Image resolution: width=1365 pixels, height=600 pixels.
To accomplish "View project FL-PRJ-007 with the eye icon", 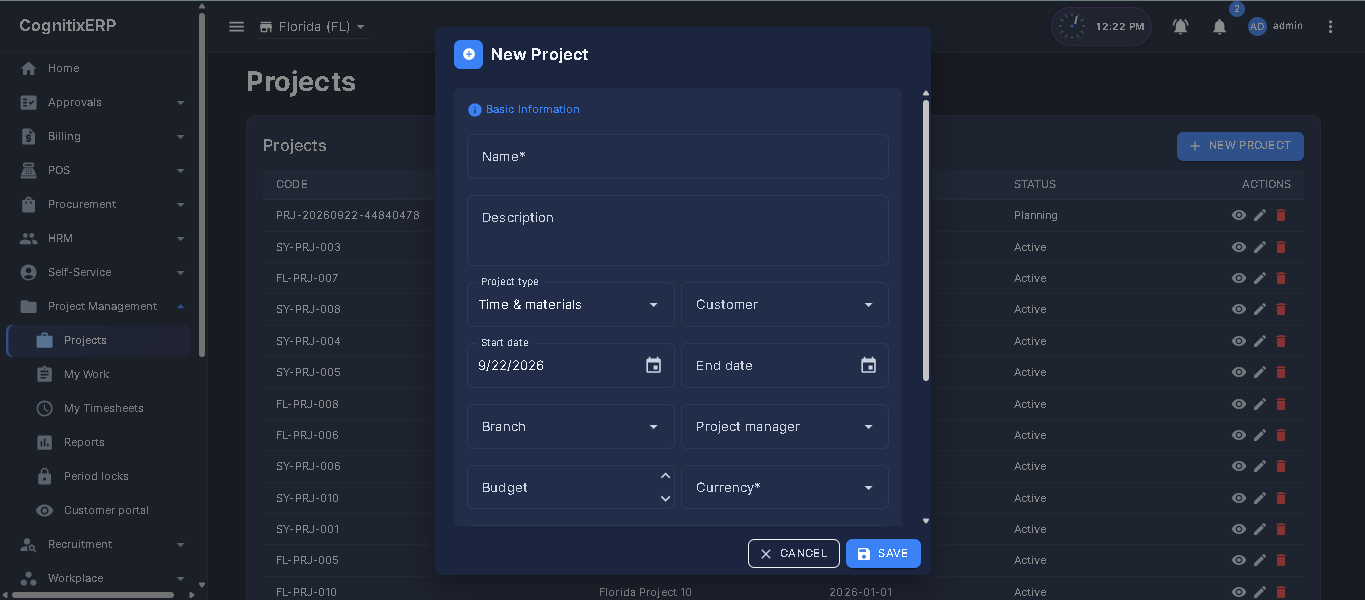I will click(1239, 278).
